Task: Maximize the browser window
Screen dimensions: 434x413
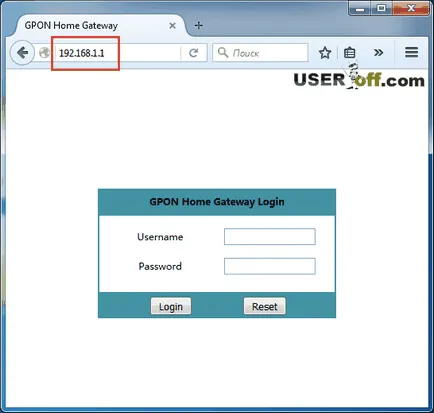Action: [x=381, y=9]
